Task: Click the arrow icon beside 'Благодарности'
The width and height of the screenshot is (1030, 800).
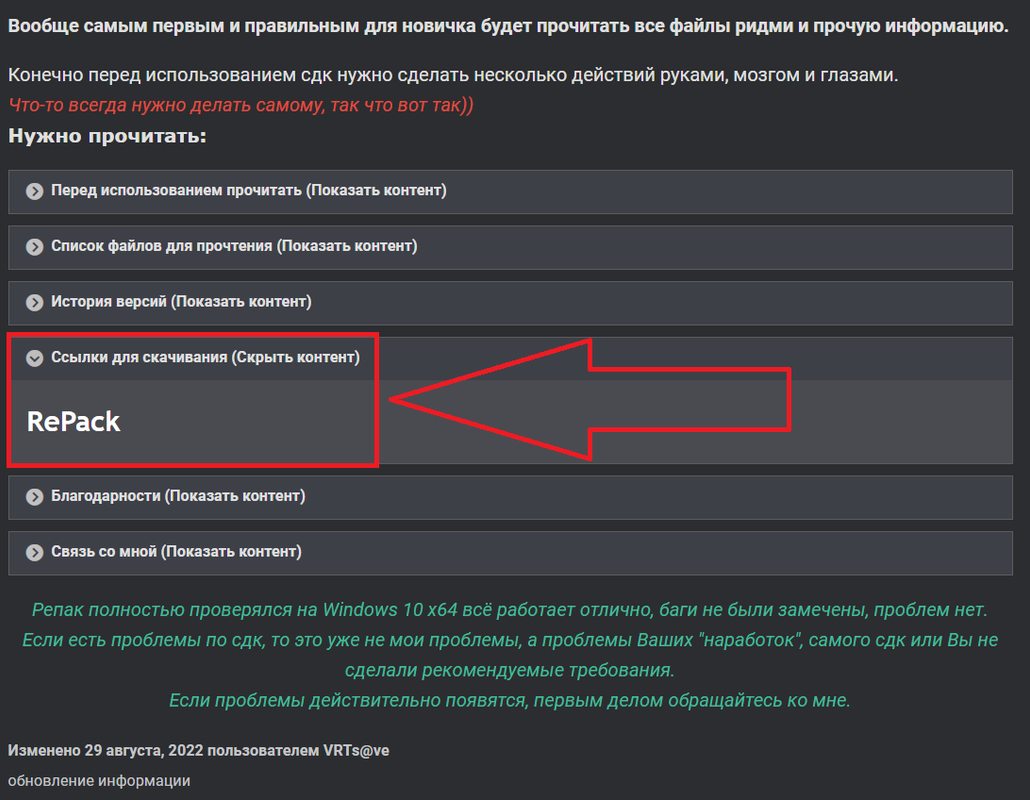Action: click(34, 497)
